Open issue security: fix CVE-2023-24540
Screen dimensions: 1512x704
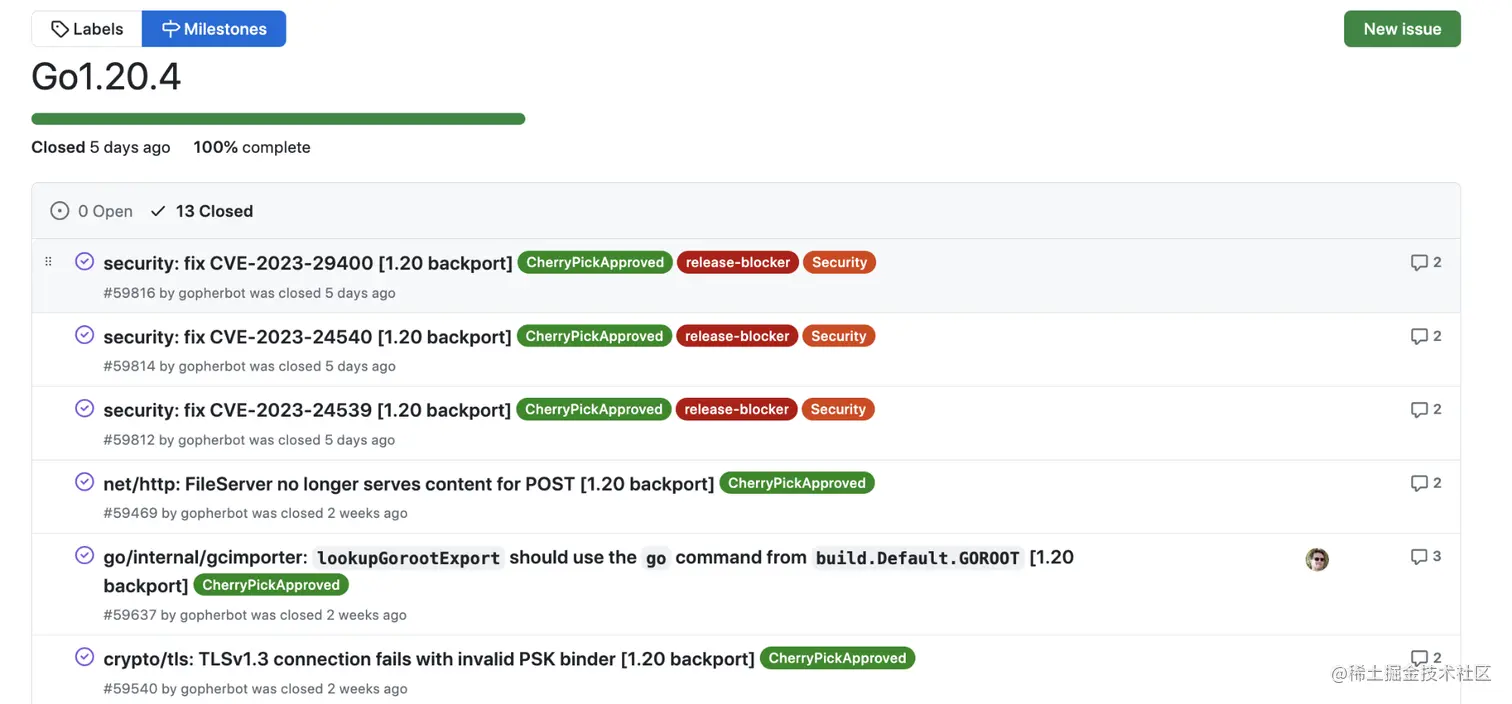pos(308,337)
